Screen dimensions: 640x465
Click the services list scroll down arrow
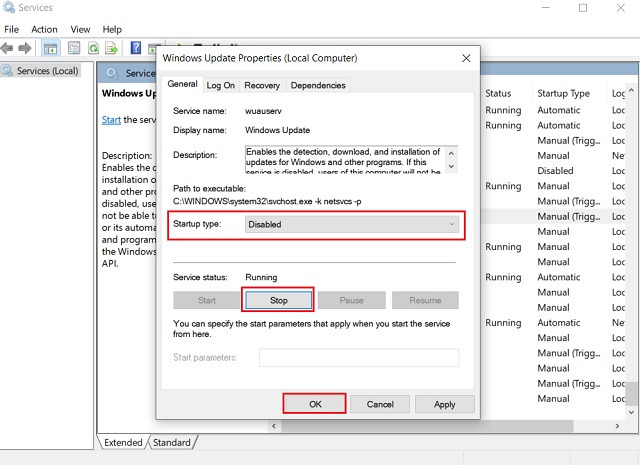click(631, 412)
